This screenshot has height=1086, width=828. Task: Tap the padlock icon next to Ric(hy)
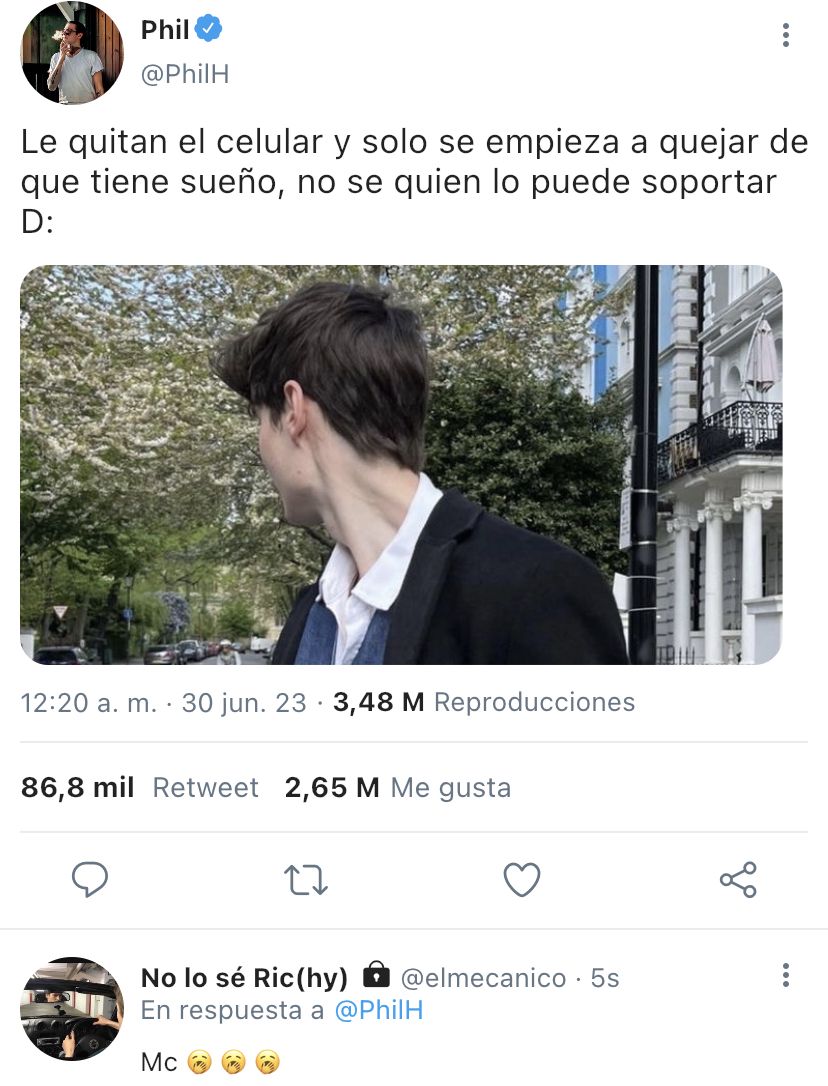point(376,974)
